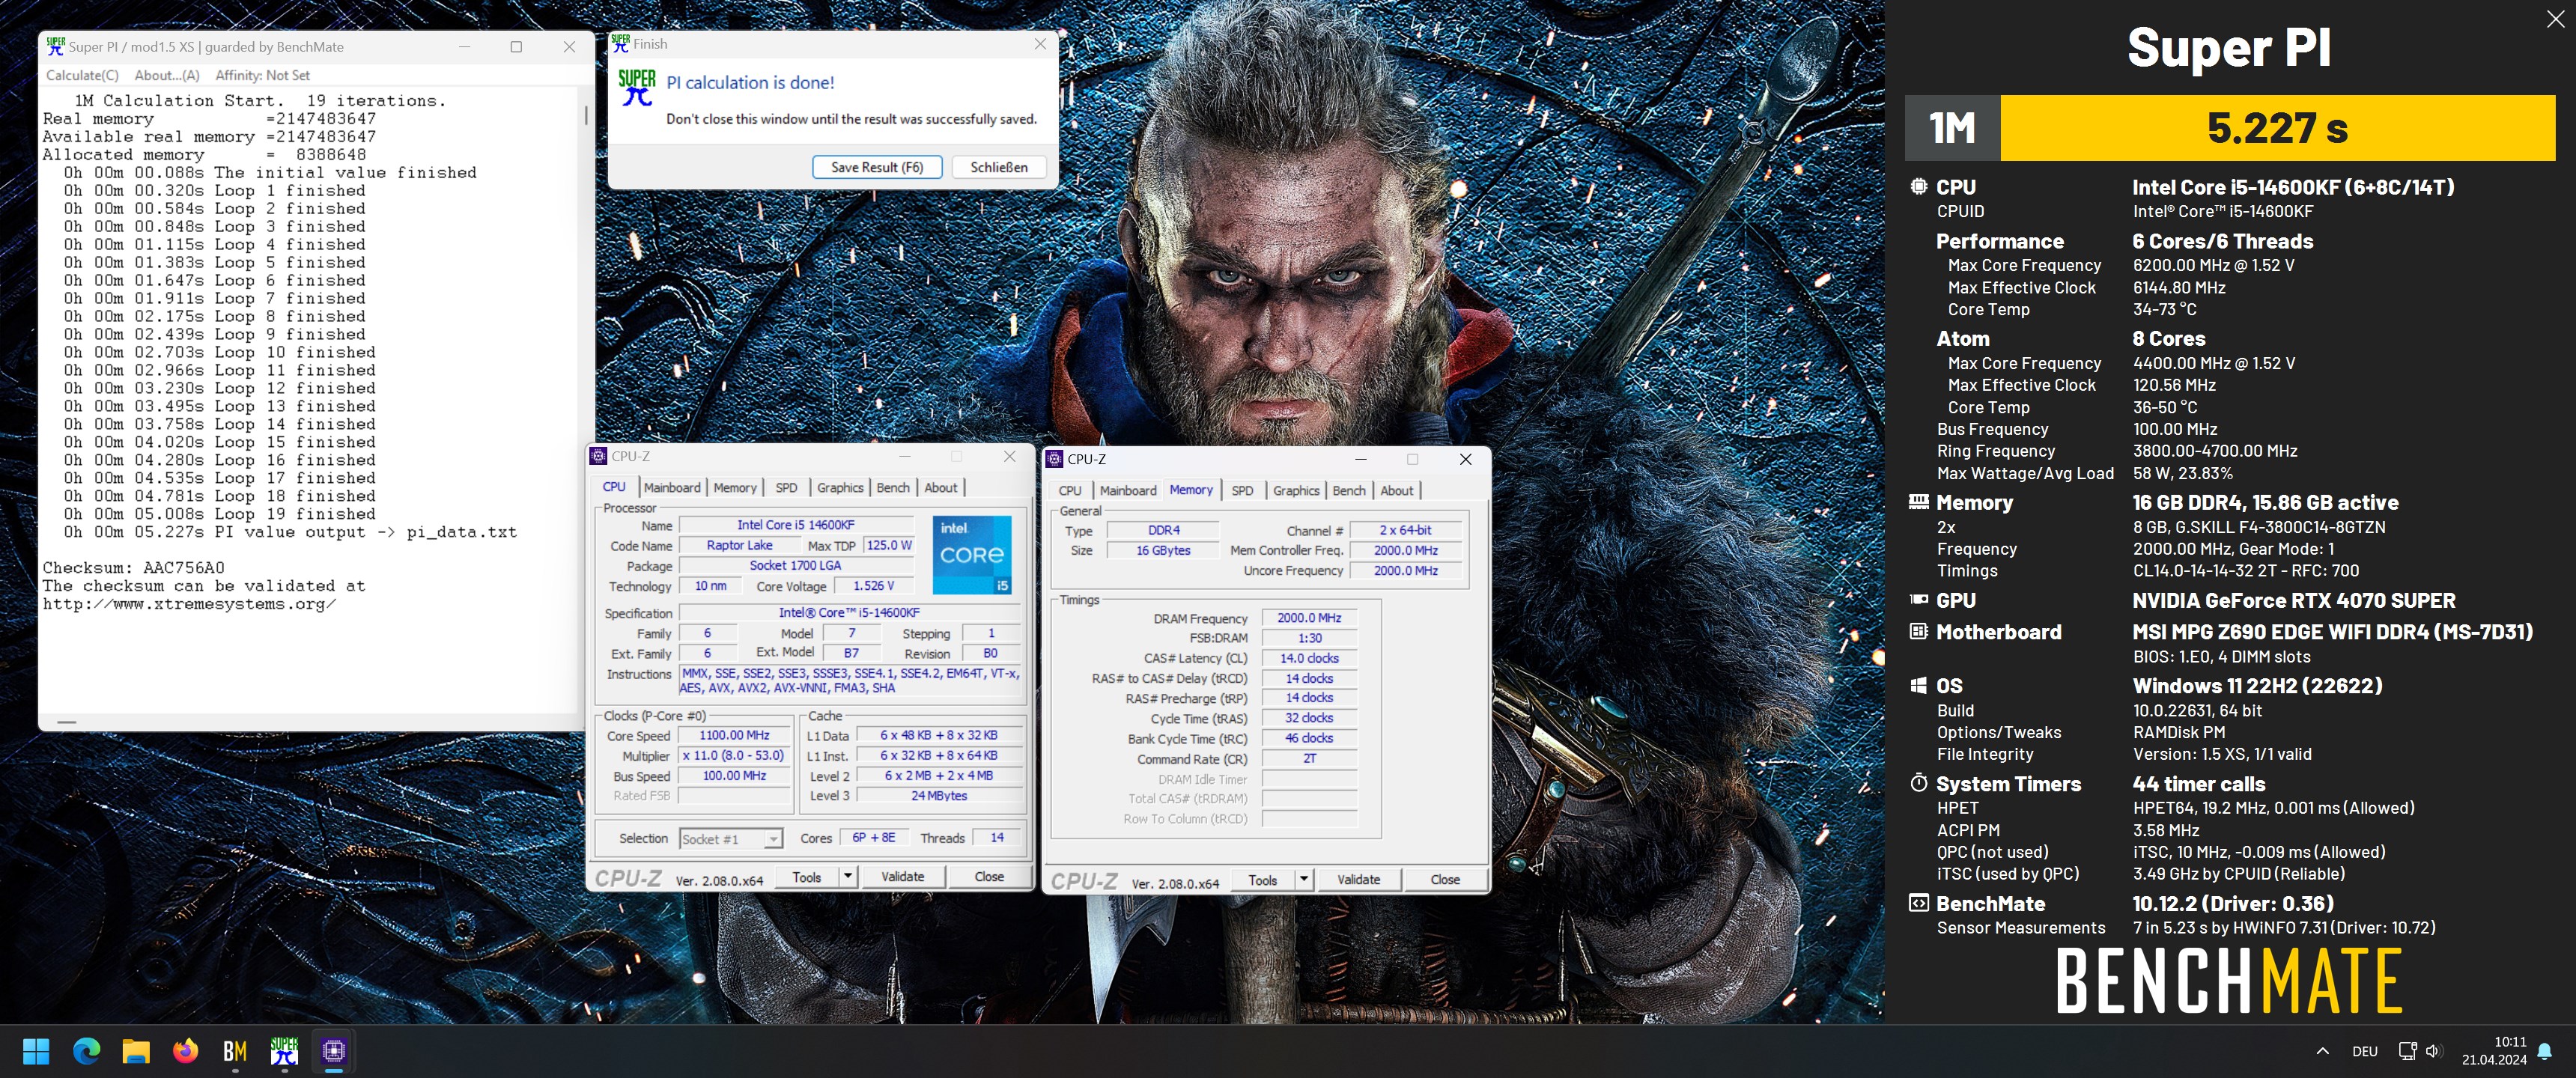The image size is (2576, 1078).
Task: Click Affinity: Not Set menu item
Action: pos(263,75)
